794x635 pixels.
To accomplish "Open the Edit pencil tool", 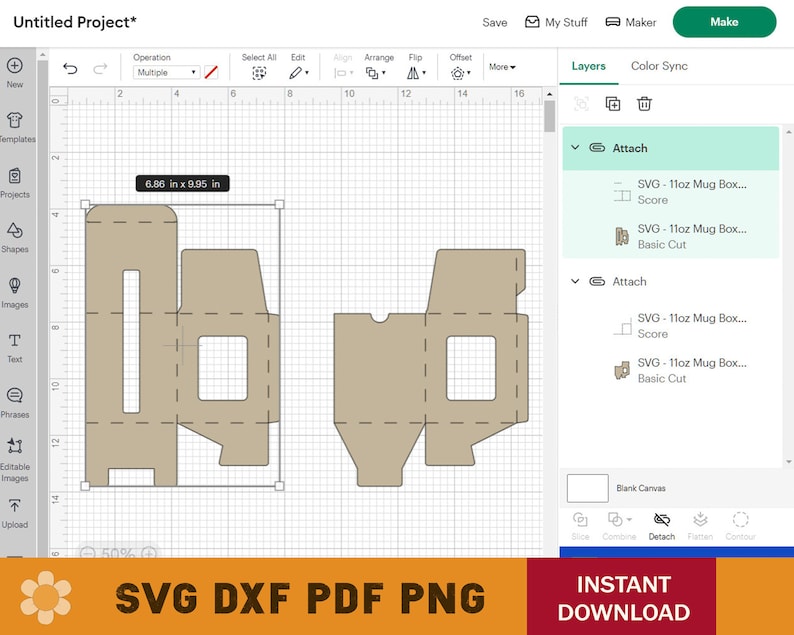I will 298,73.
